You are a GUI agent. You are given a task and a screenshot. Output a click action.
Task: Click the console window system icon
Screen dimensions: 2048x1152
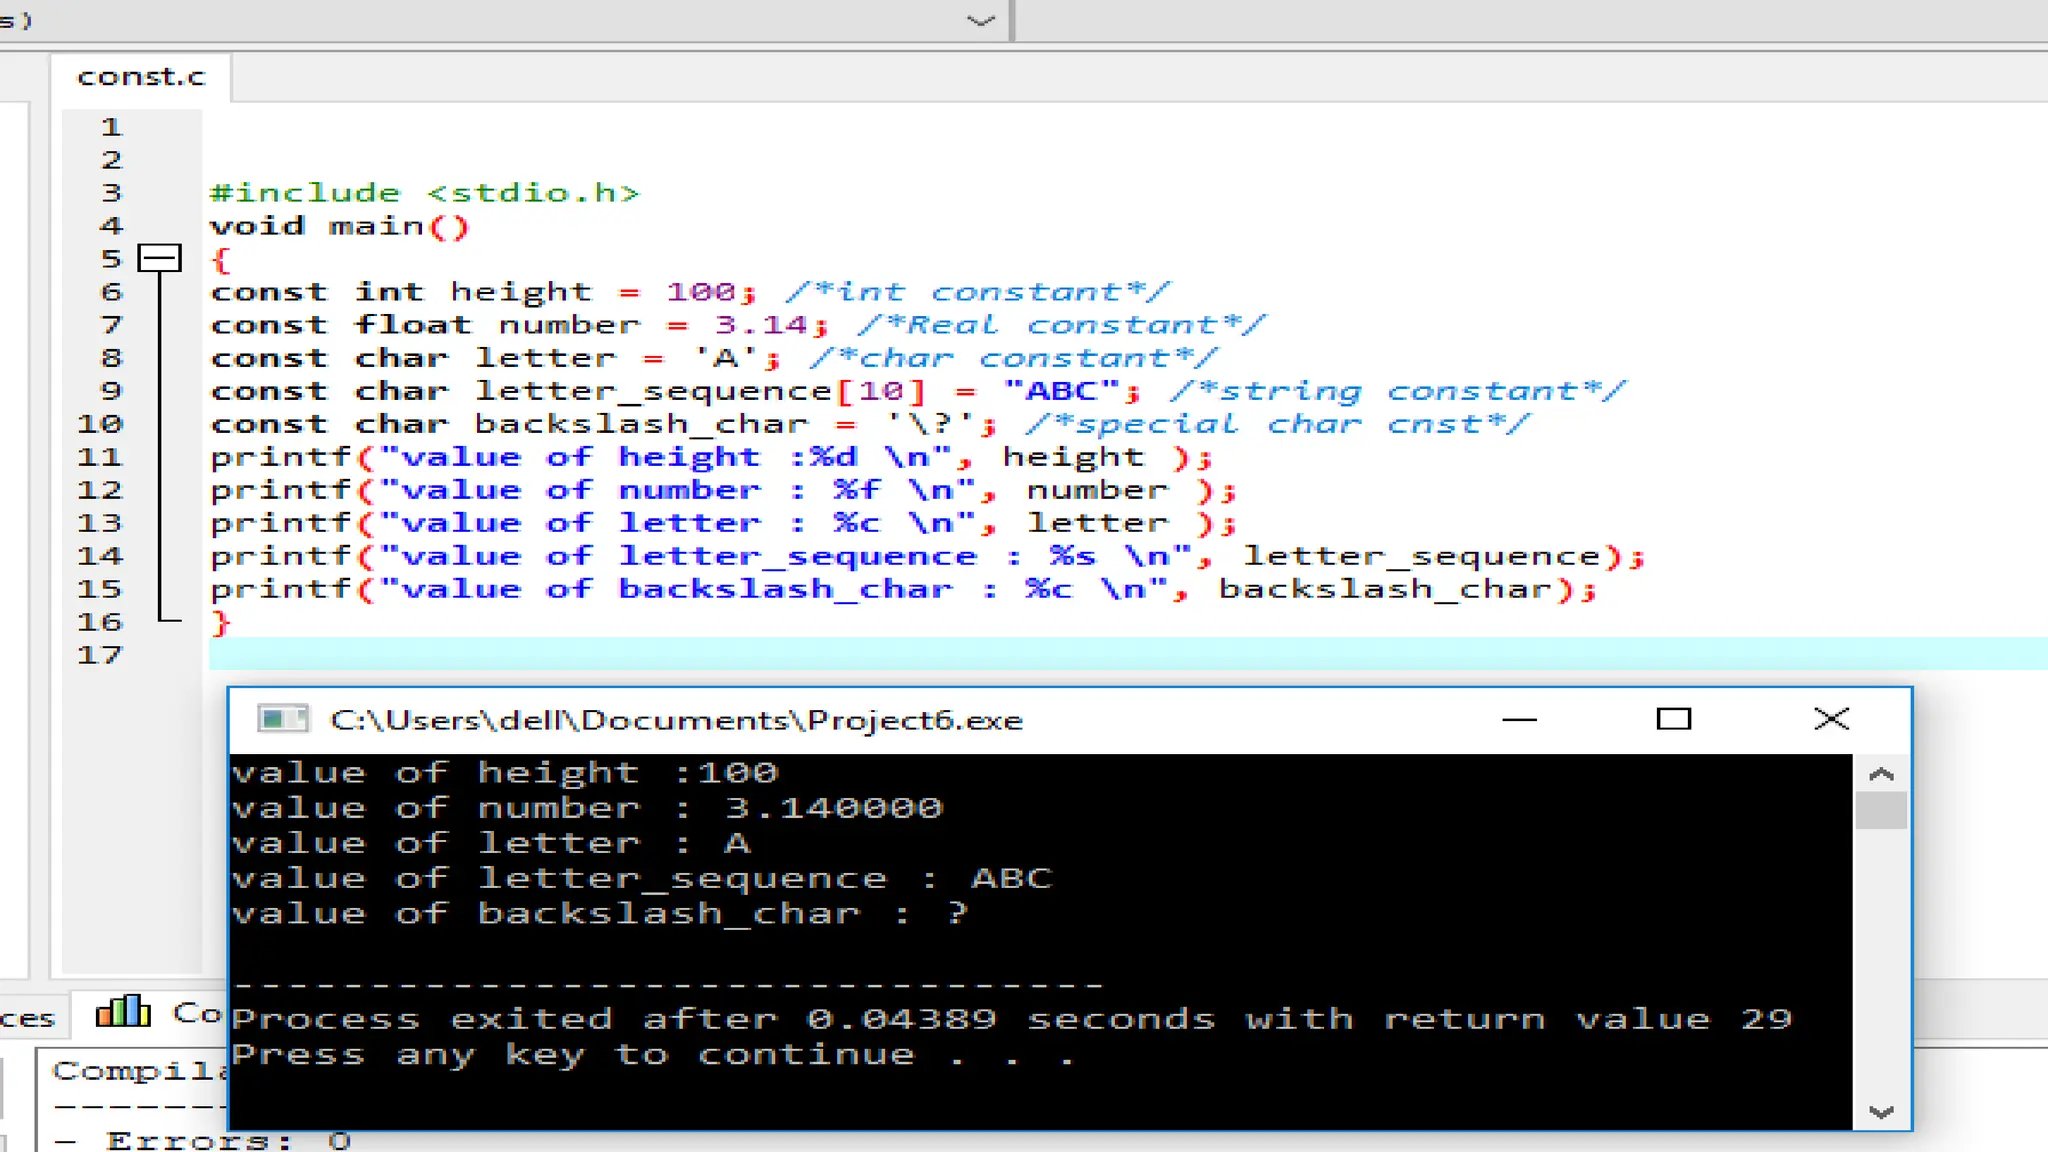coord(282,719)
